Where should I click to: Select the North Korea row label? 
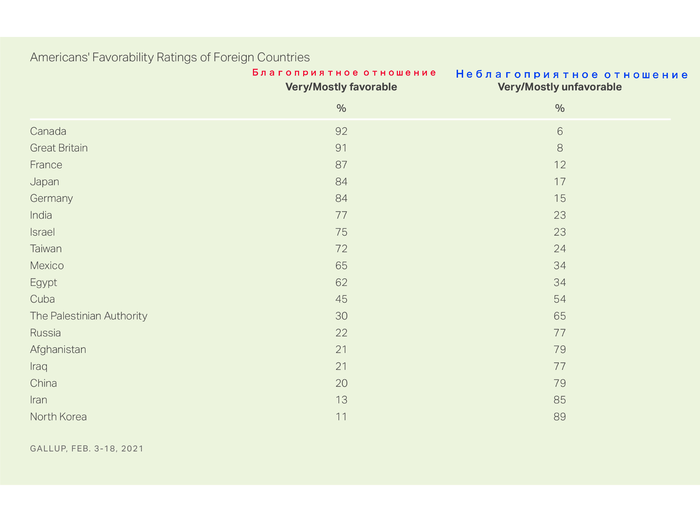point(58,417)
